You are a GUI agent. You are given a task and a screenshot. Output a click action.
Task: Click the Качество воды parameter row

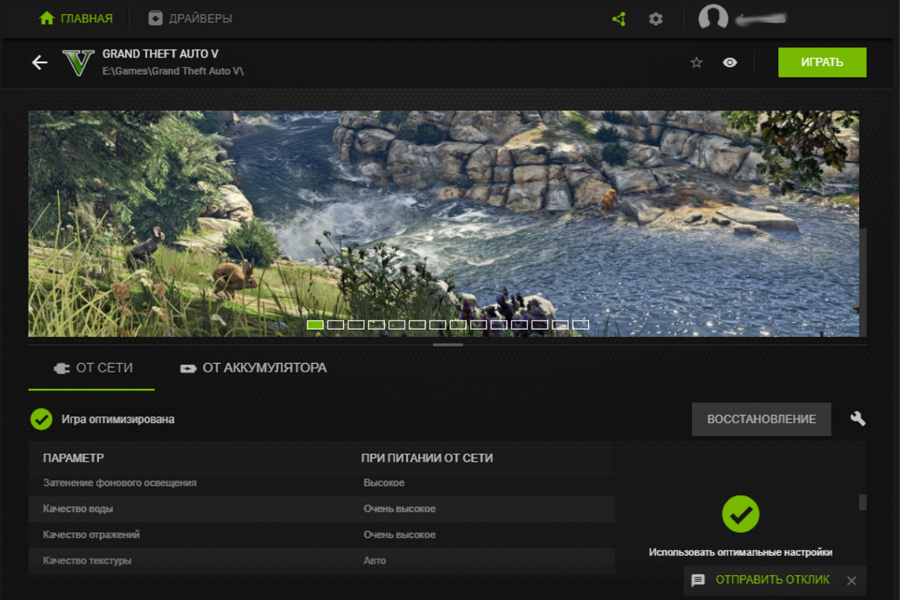[321, 509]
